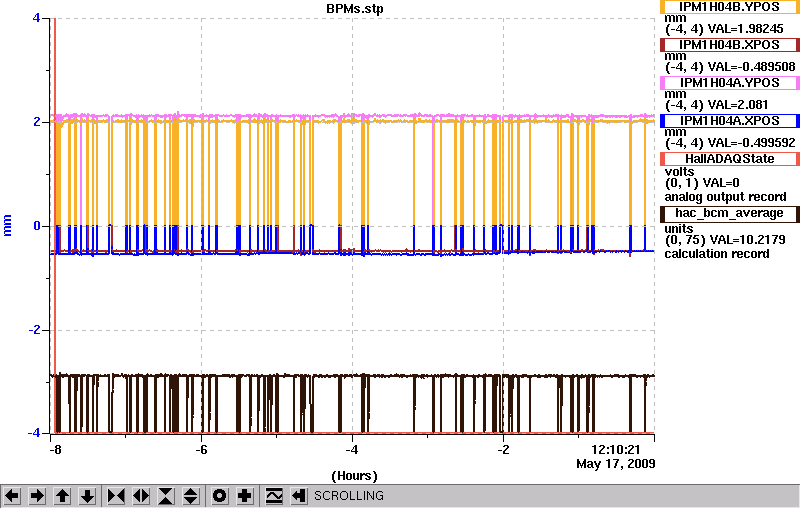Click the circle auto-scale toolbar icon

click(x=219, y=496)
